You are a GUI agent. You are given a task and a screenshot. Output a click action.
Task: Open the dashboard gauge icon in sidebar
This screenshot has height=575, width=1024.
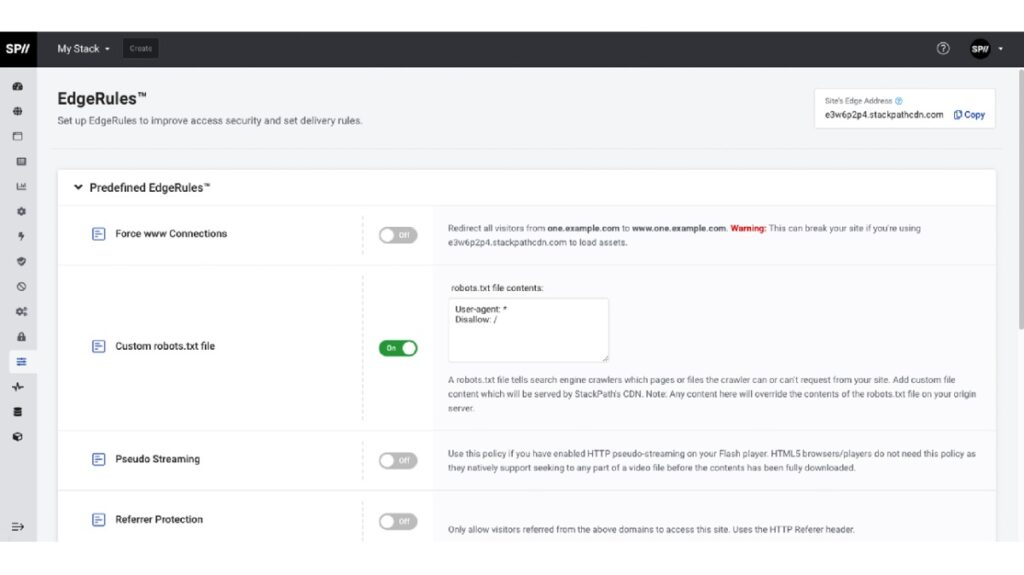[18, 86]
